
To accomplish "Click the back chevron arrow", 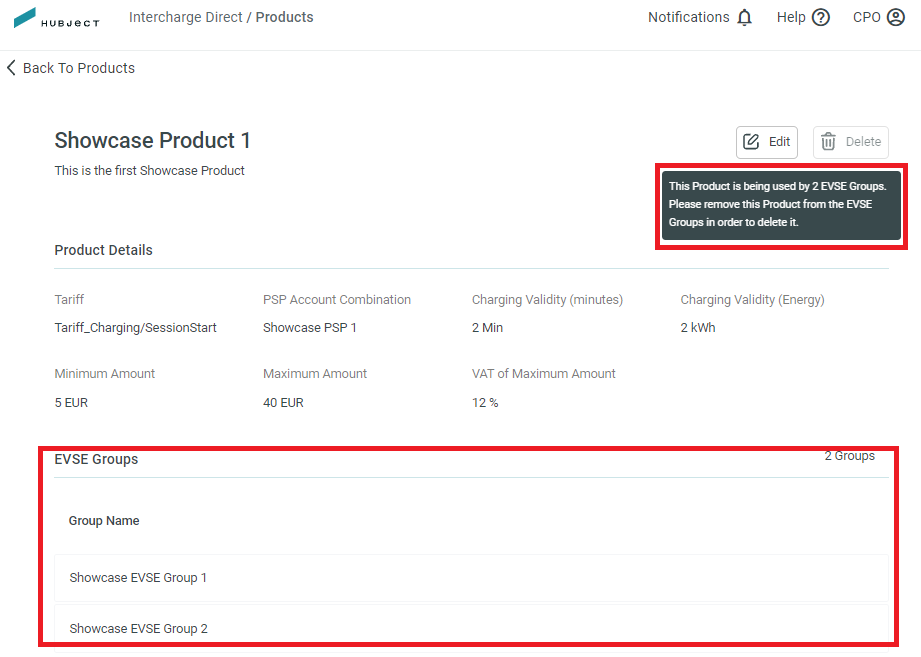I will tap(11, 68).
